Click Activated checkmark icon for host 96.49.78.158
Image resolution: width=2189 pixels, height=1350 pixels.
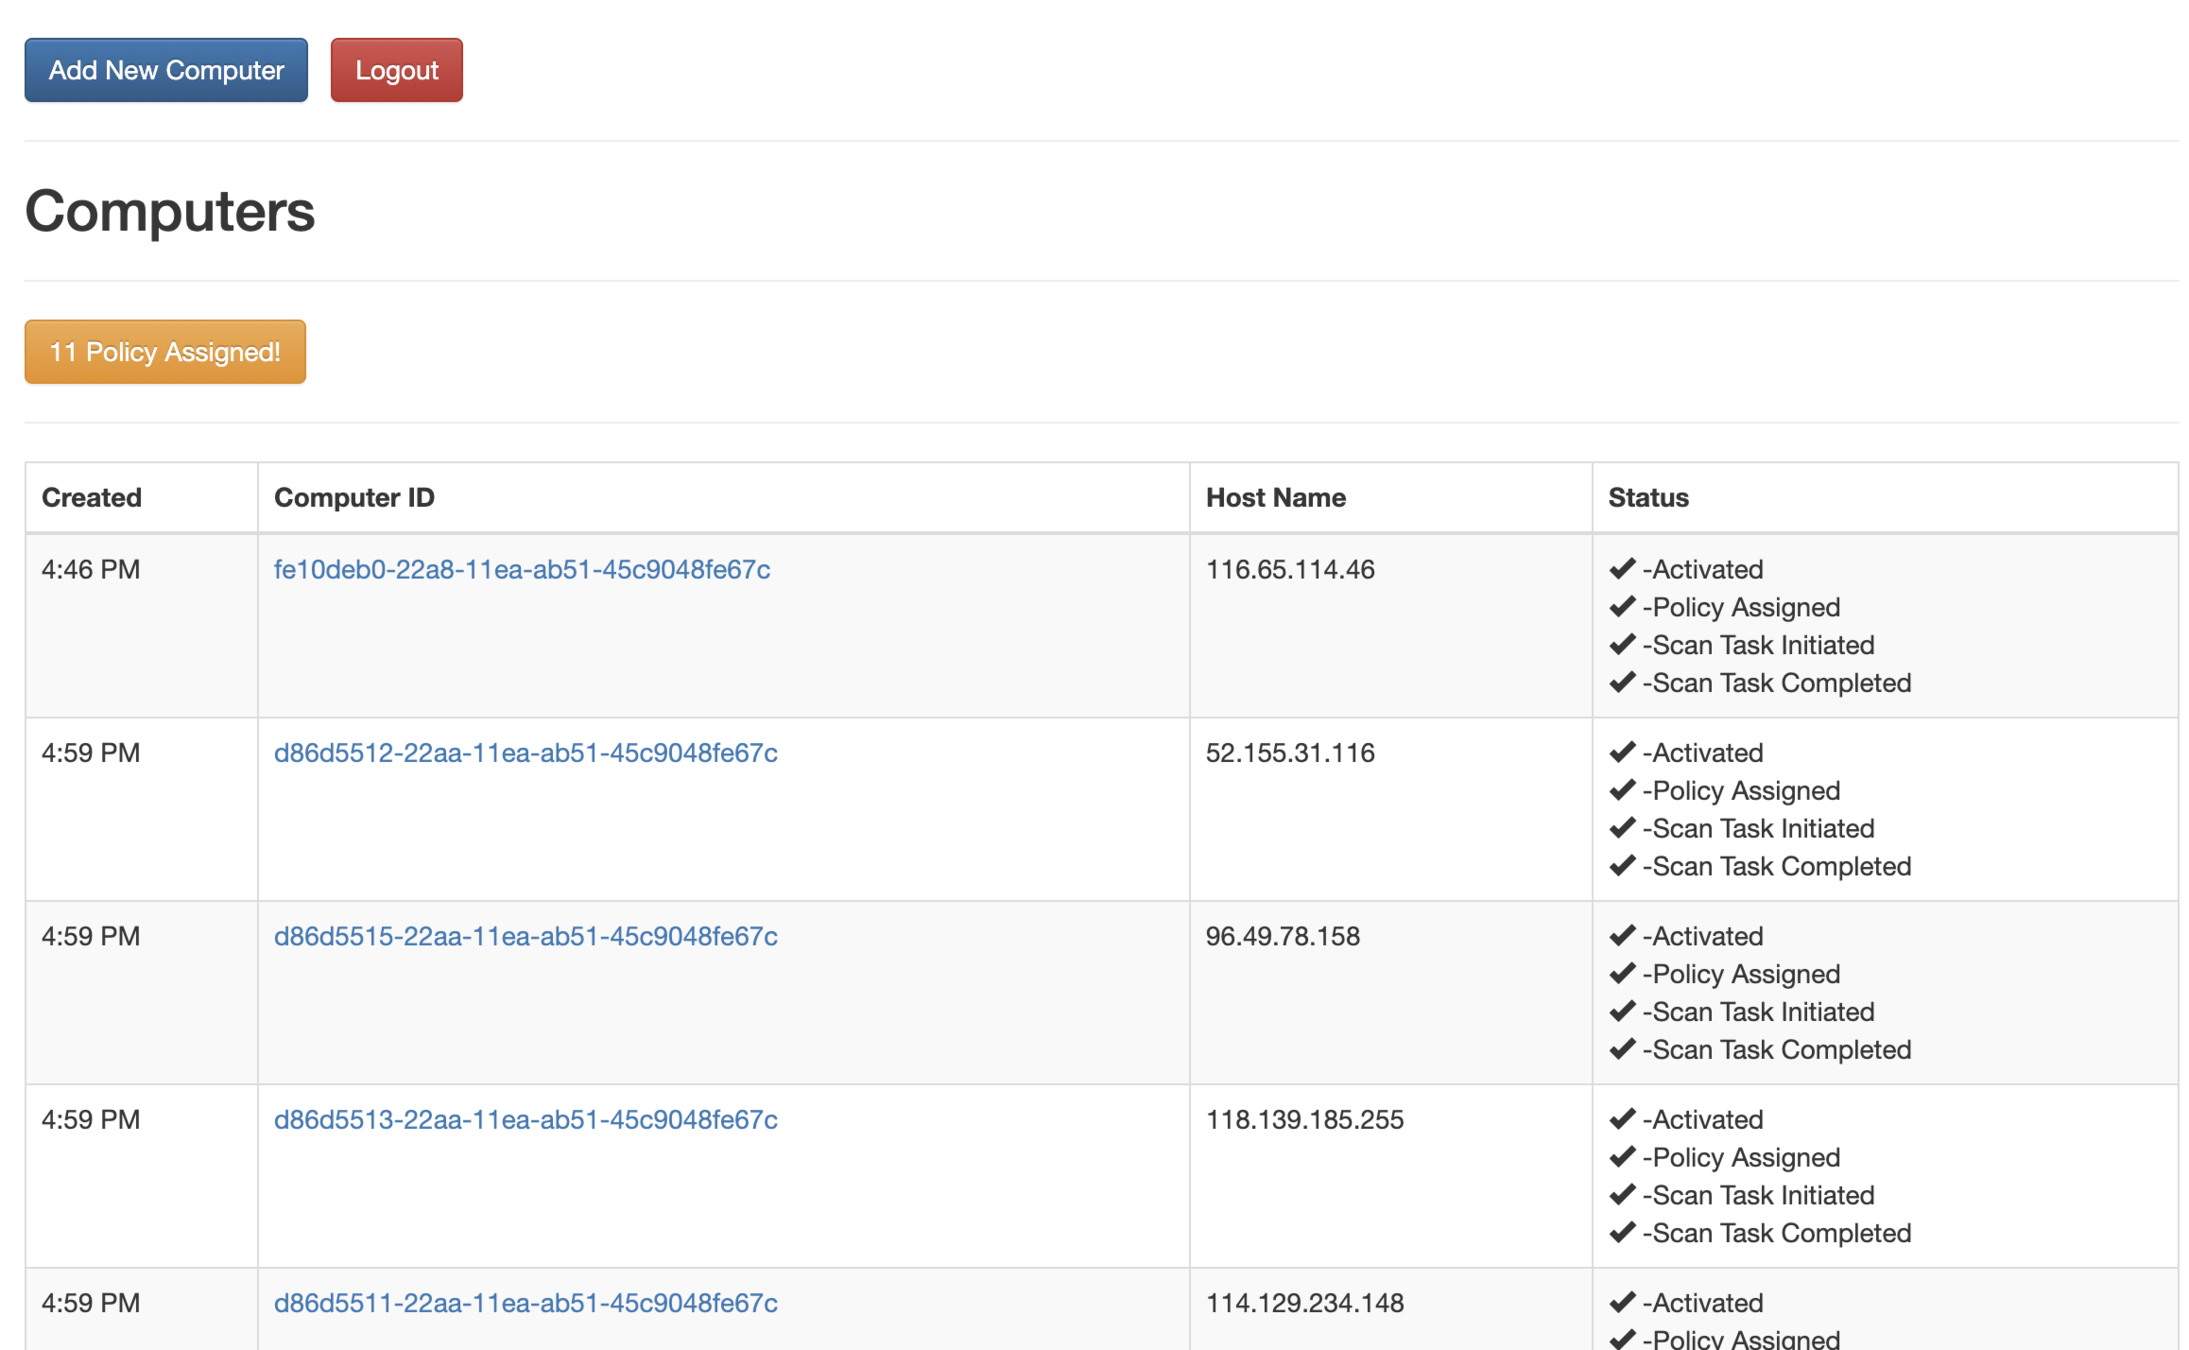click(x=1621, y=936)
